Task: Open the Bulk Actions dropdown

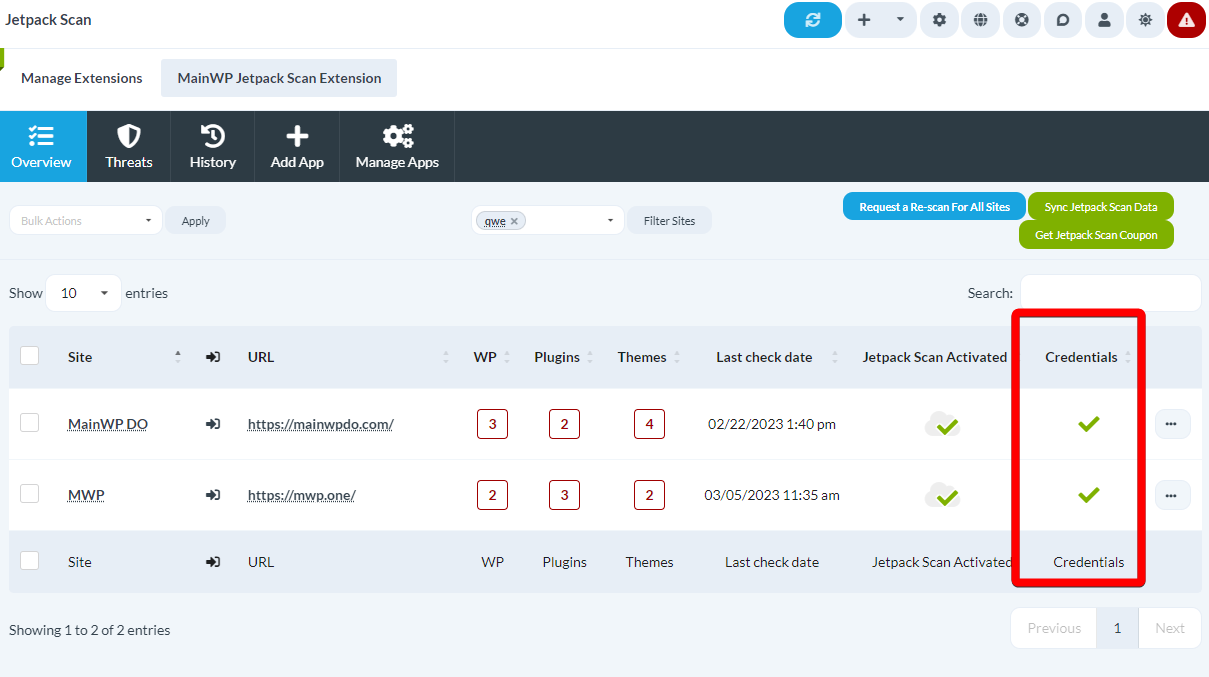Action: pyautogui.click(x=85, y=220)
